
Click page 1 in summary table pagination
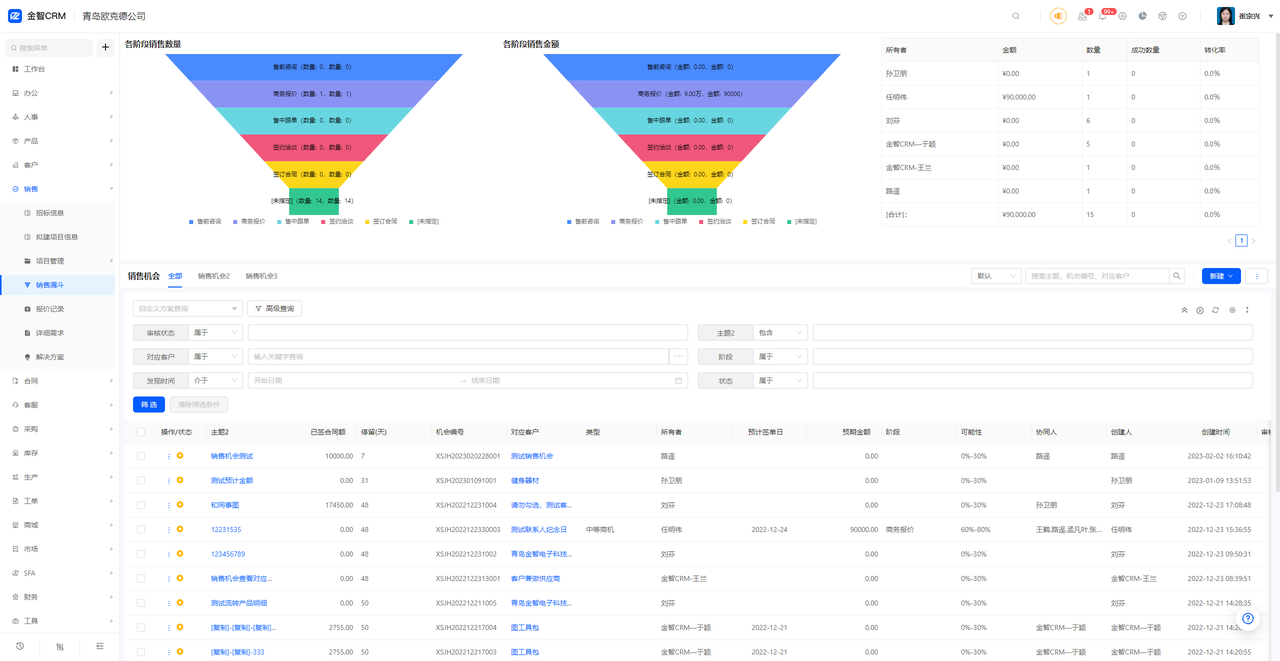pos(1241,240)
